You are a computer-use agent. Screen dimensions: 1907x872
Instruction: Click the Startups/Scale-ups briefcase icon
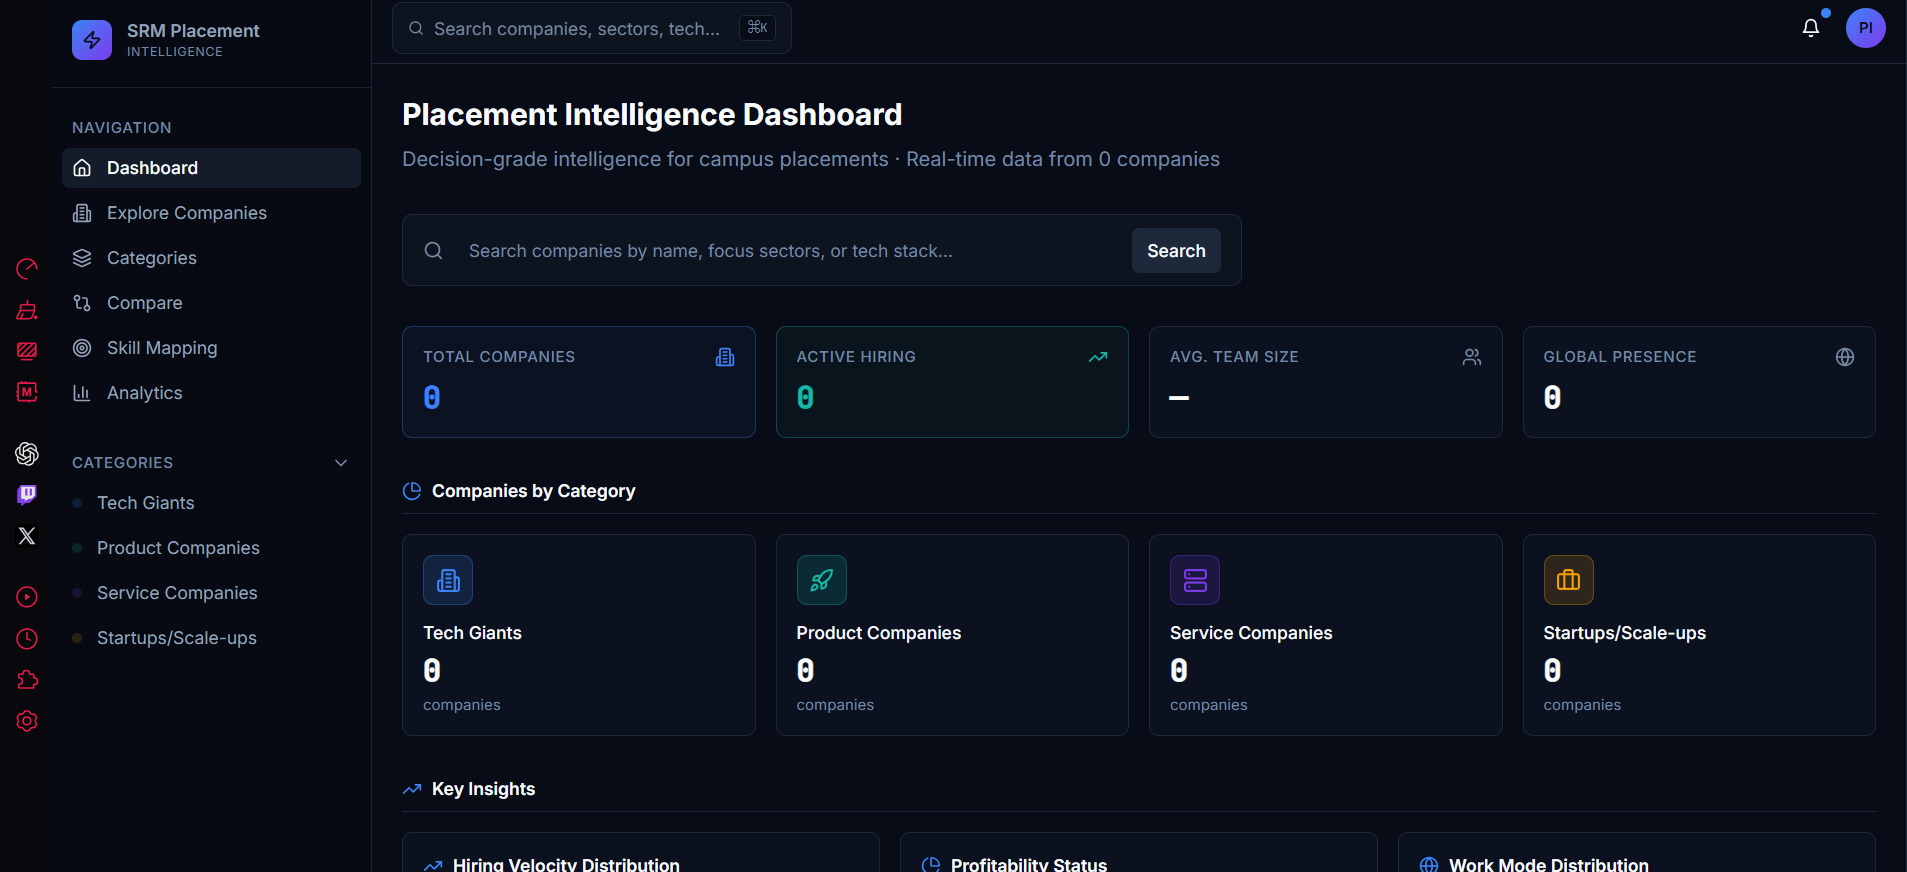(1569, 580)
